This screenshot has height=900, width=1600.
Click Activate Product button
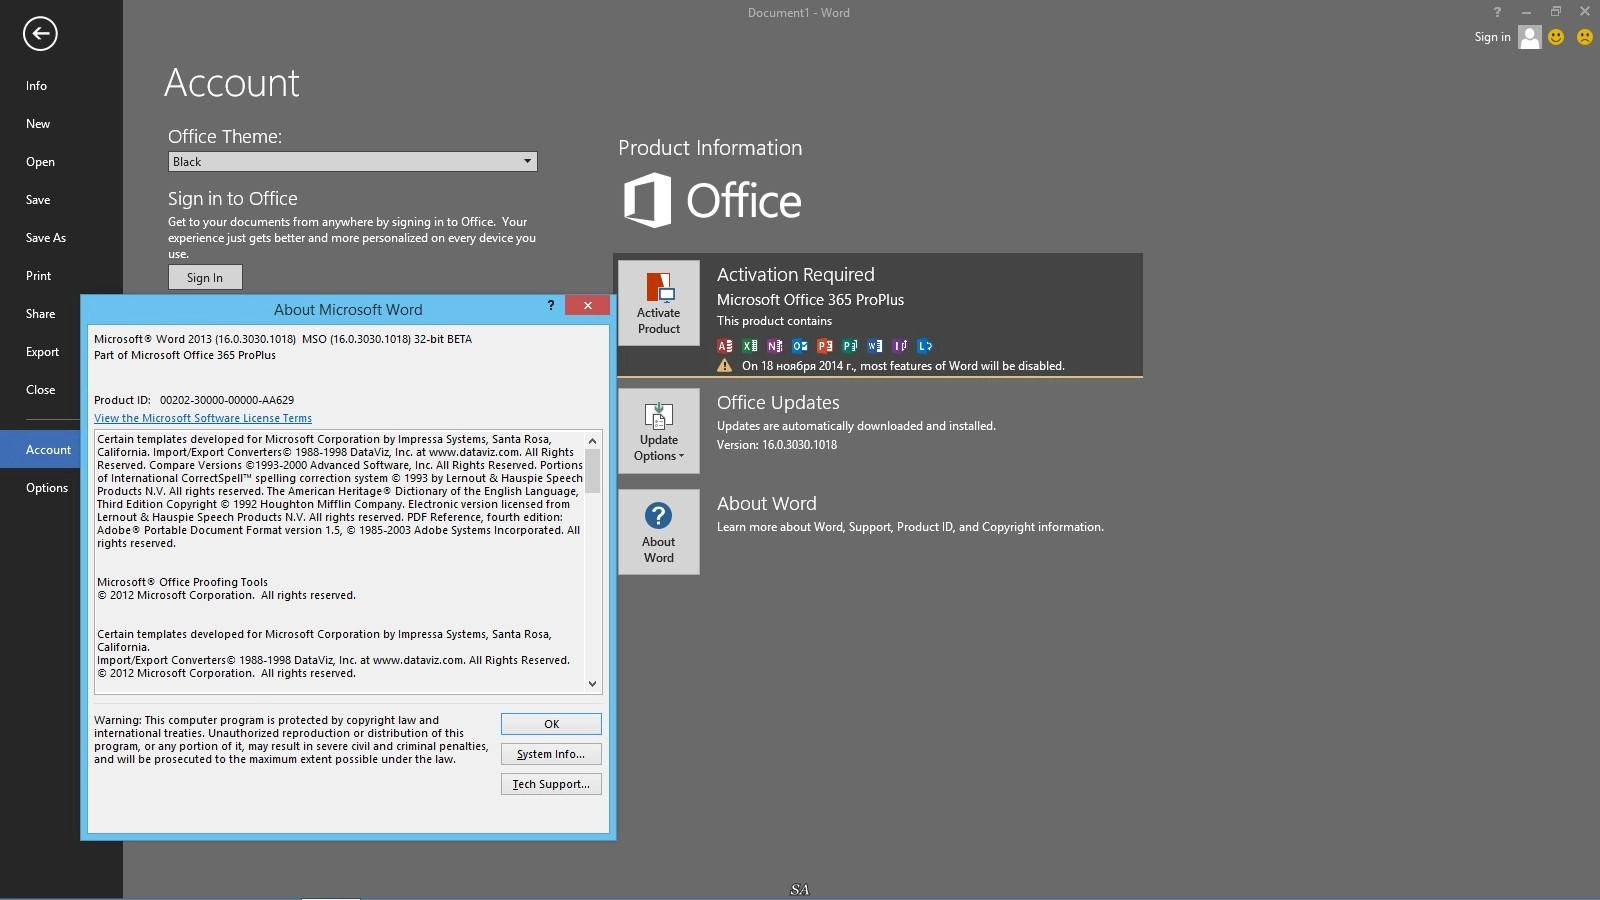659,303
